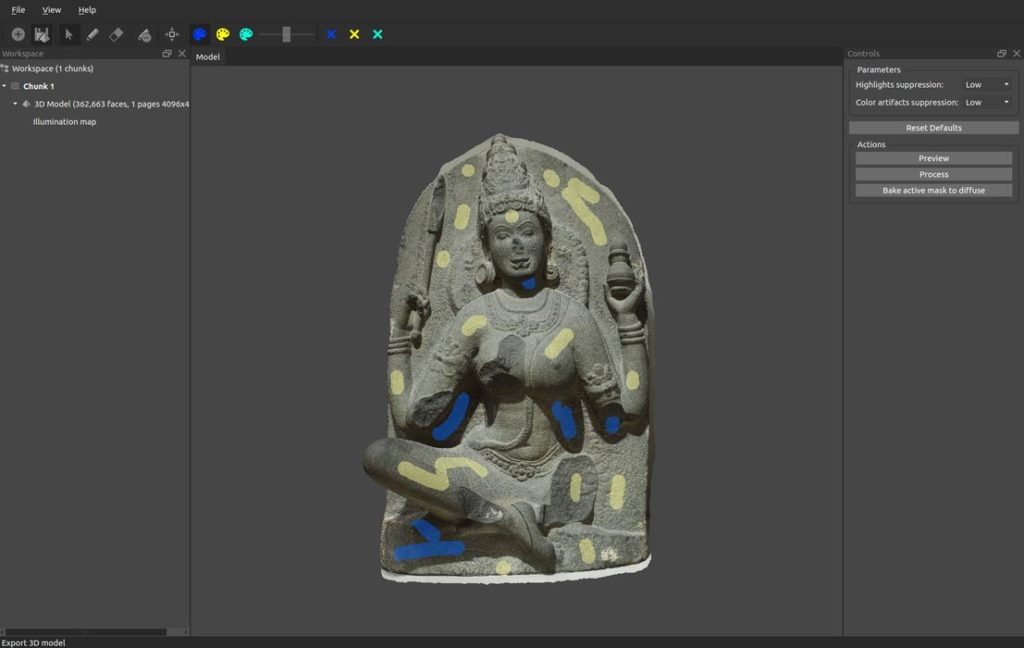The width and height of the screenshot is (1024, 648).
Task: Collapse the Chunk 1 tree node
Action: [4, 86]
